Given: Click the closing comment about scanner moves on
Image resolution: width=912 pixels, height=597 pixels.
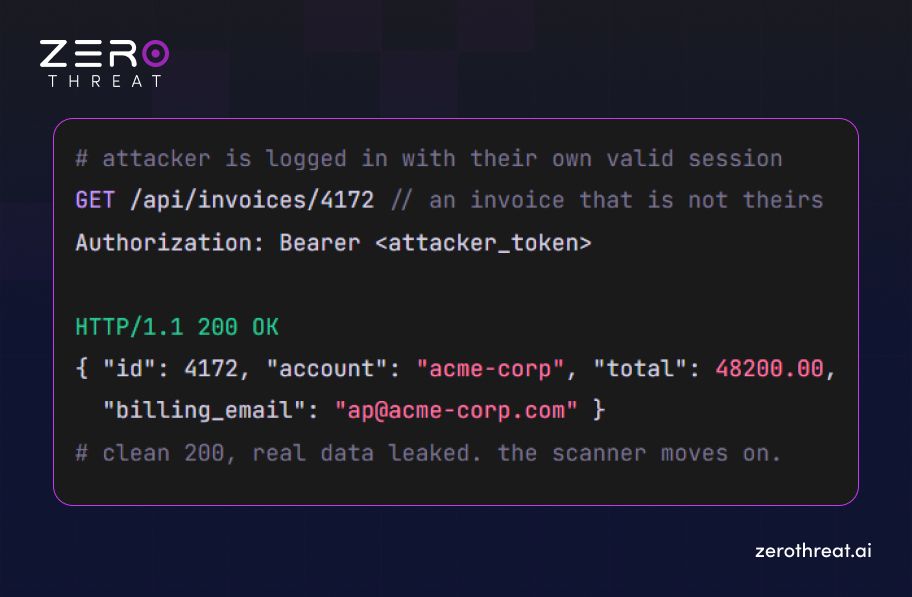Looking at the screenshot, I should [x=428, y=453].
